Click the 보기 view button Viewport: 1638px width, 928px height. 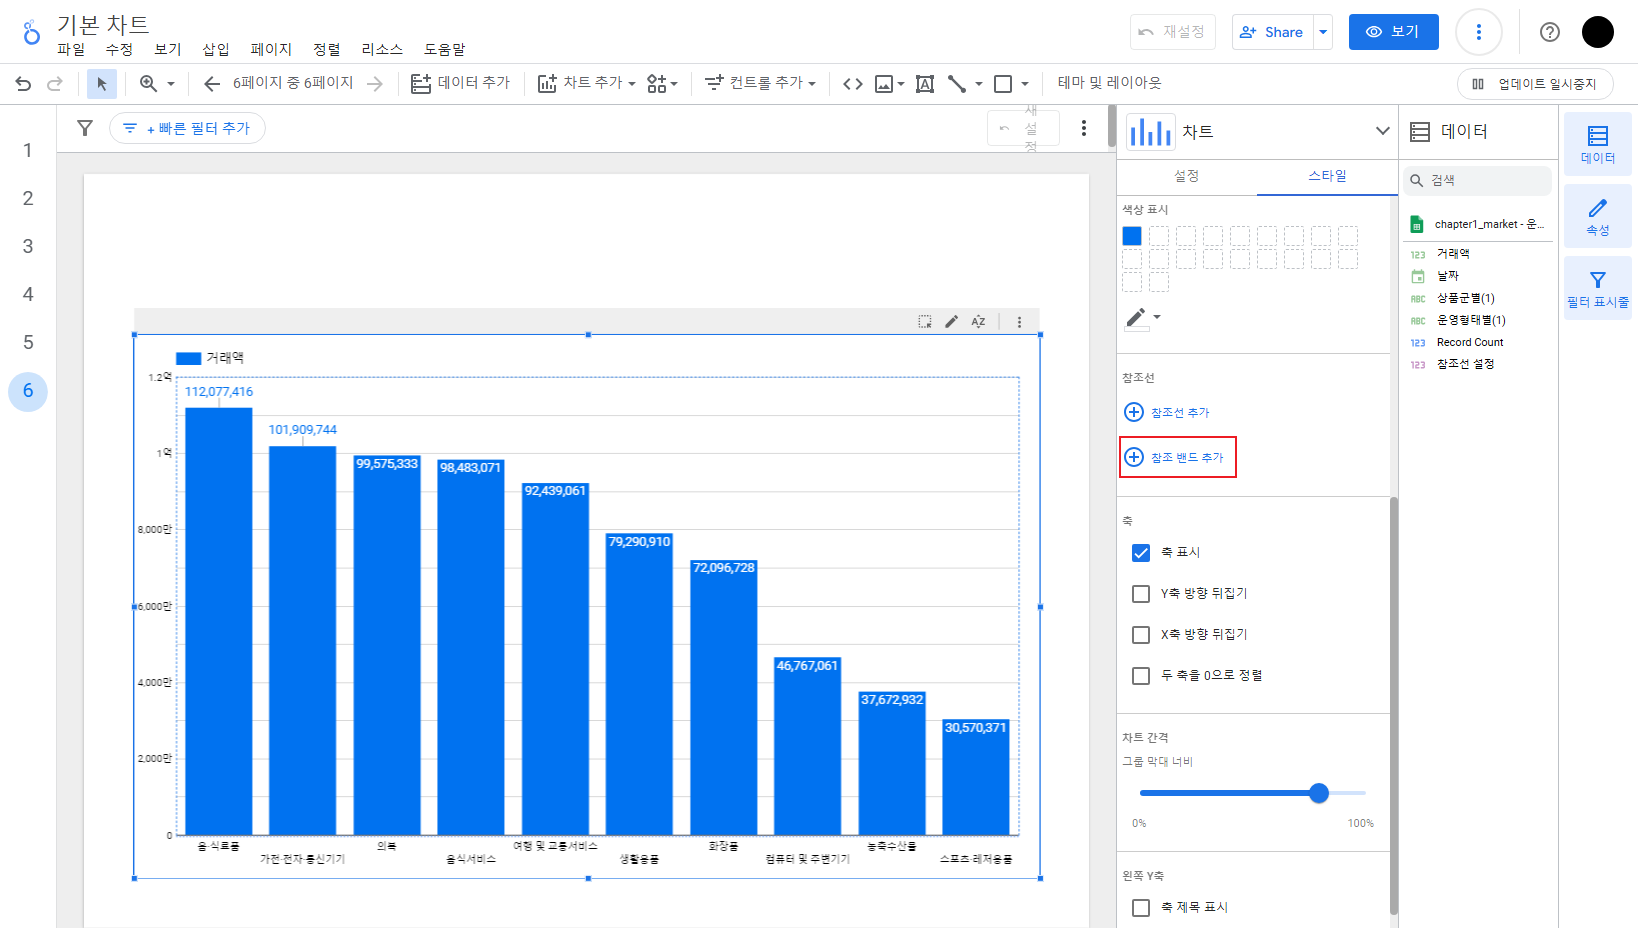[1393, 32]
